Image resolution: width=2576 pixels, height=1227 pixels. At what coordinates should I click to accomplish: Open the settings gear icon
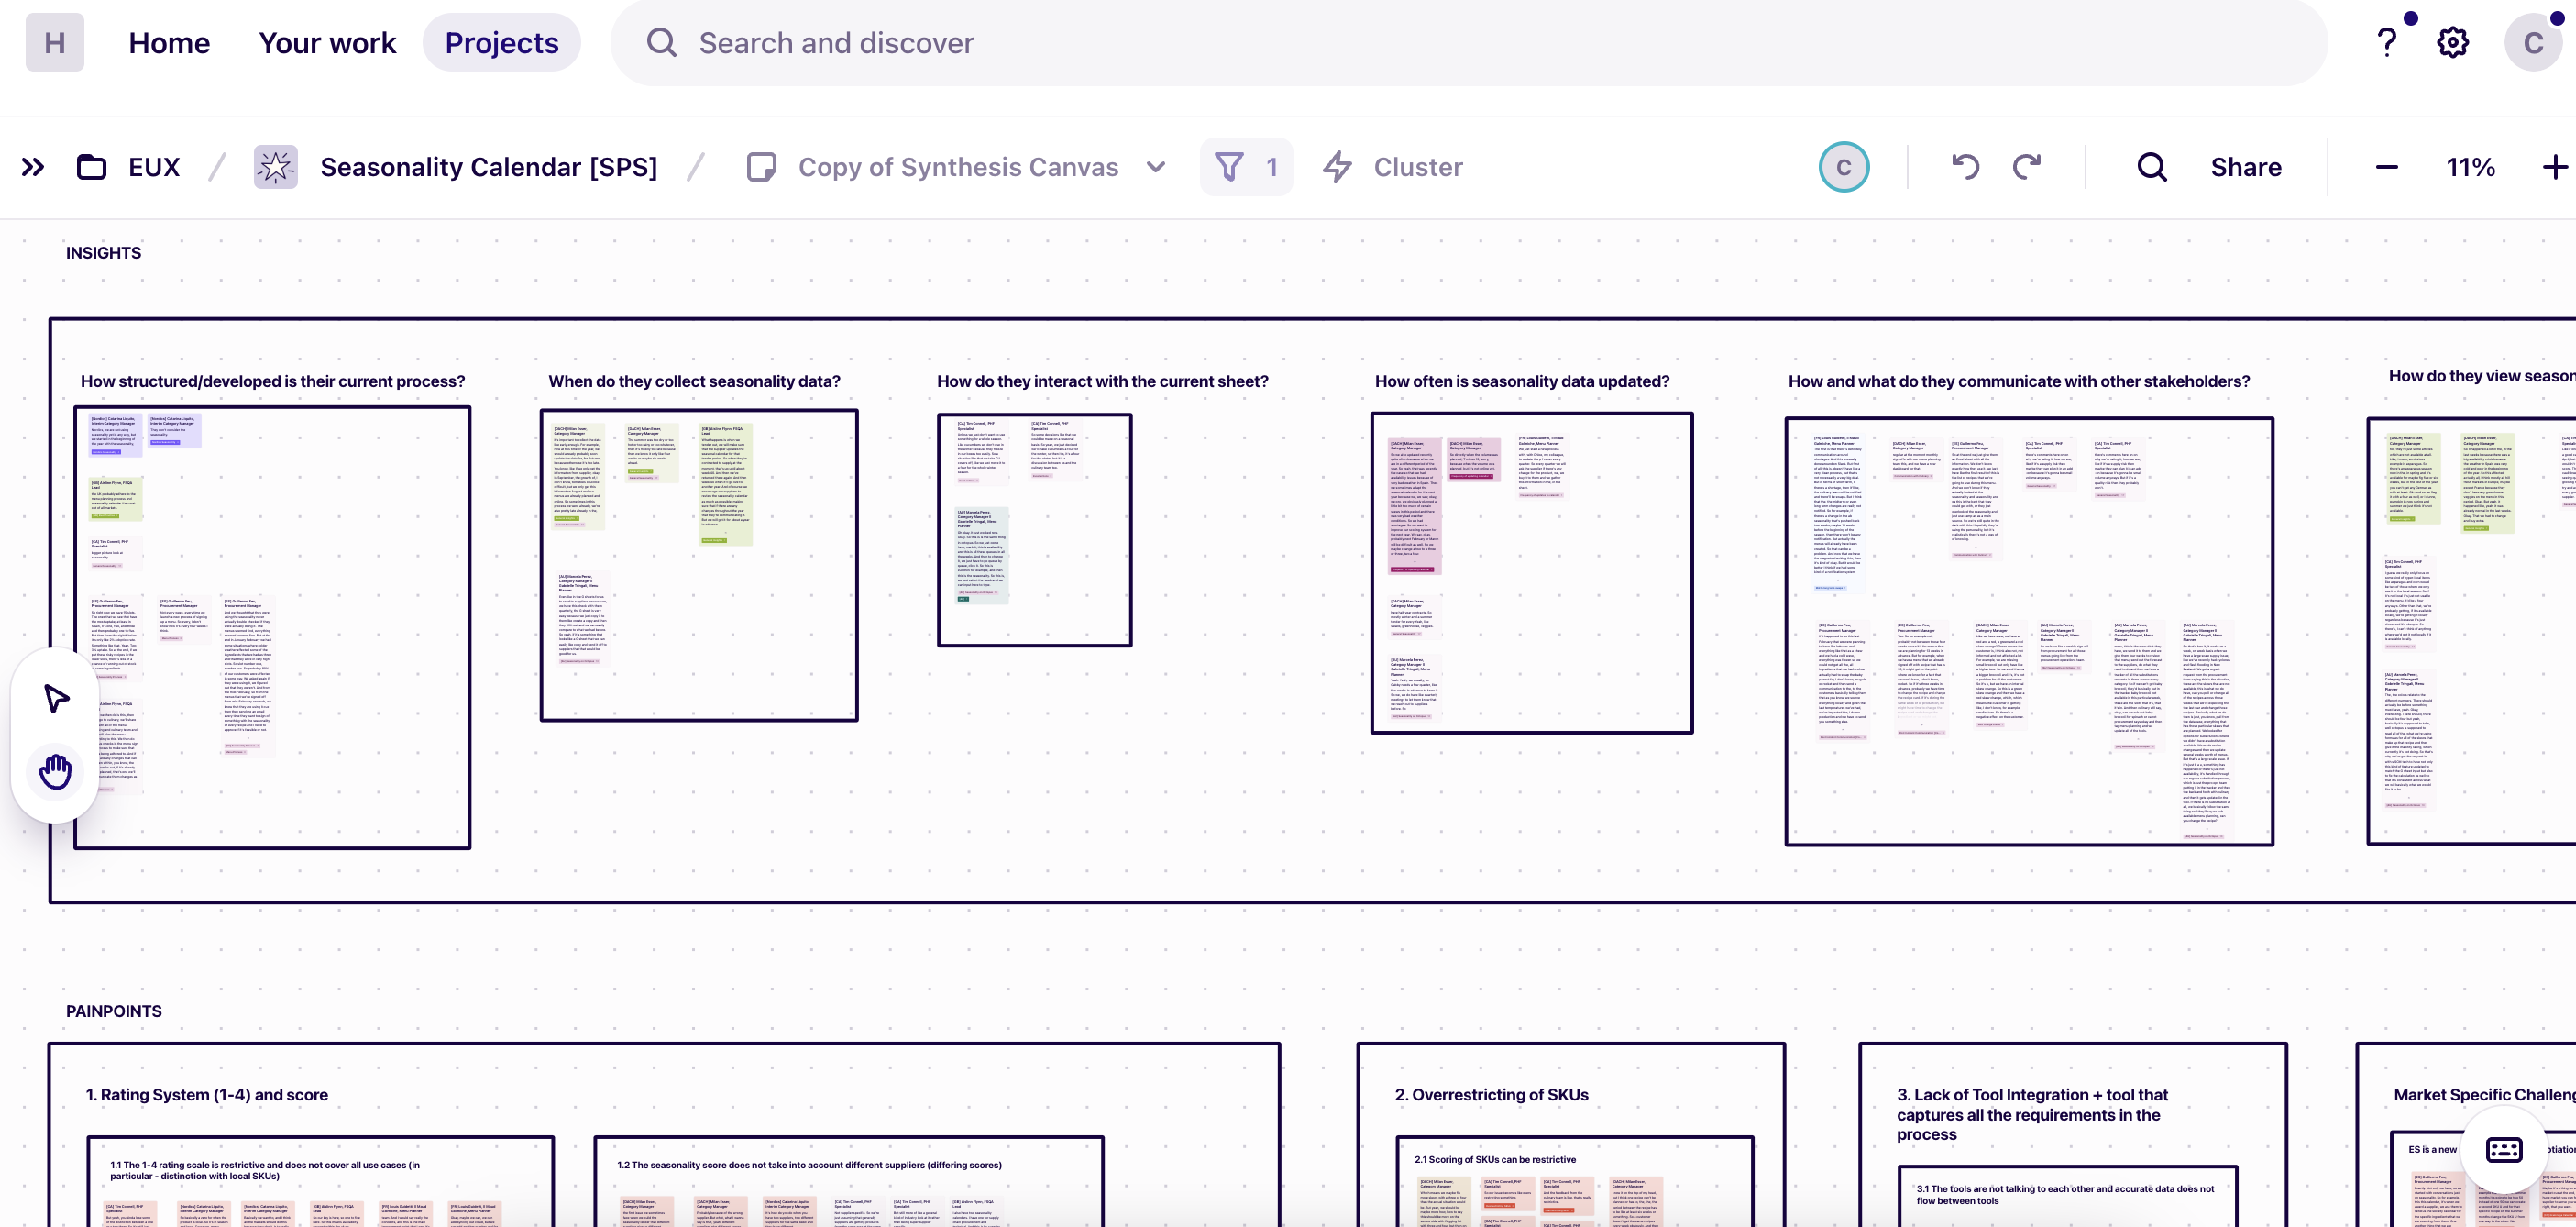[x=2452, y=42]
